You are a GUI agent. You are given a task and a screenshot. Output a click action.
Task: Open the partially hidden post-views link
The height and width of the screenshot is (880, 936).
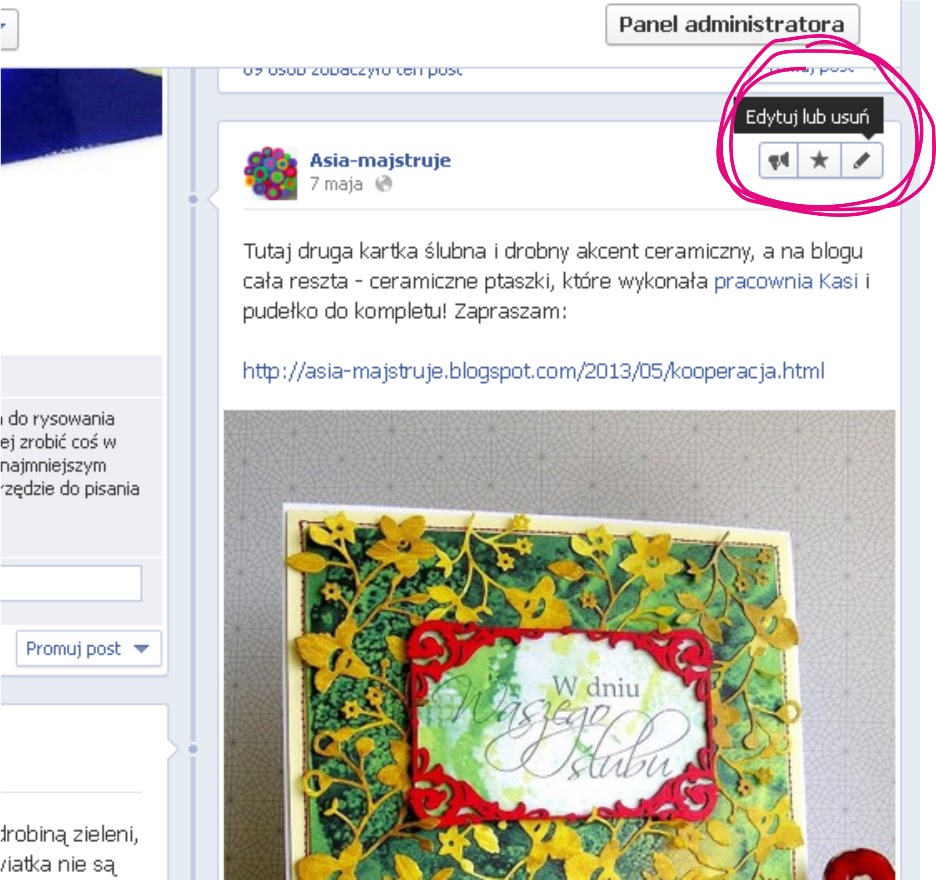pyautogui.click(x=352, y=72)
